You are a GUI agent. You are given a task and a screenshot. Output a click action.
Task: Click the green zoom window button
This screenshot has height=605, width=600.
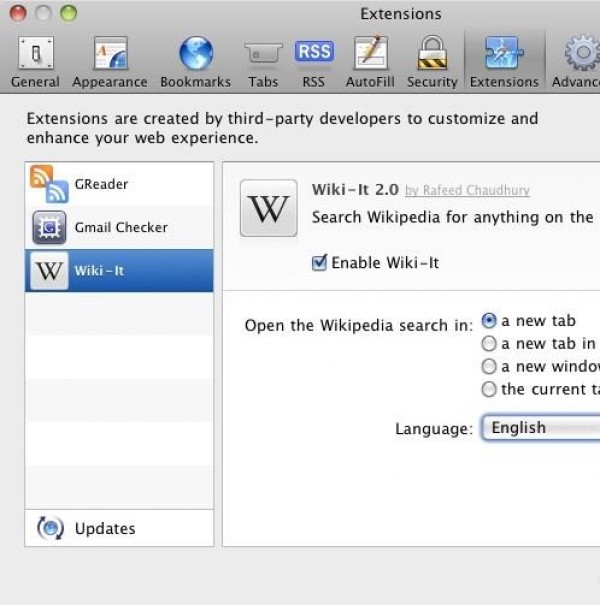coord(68,13)
